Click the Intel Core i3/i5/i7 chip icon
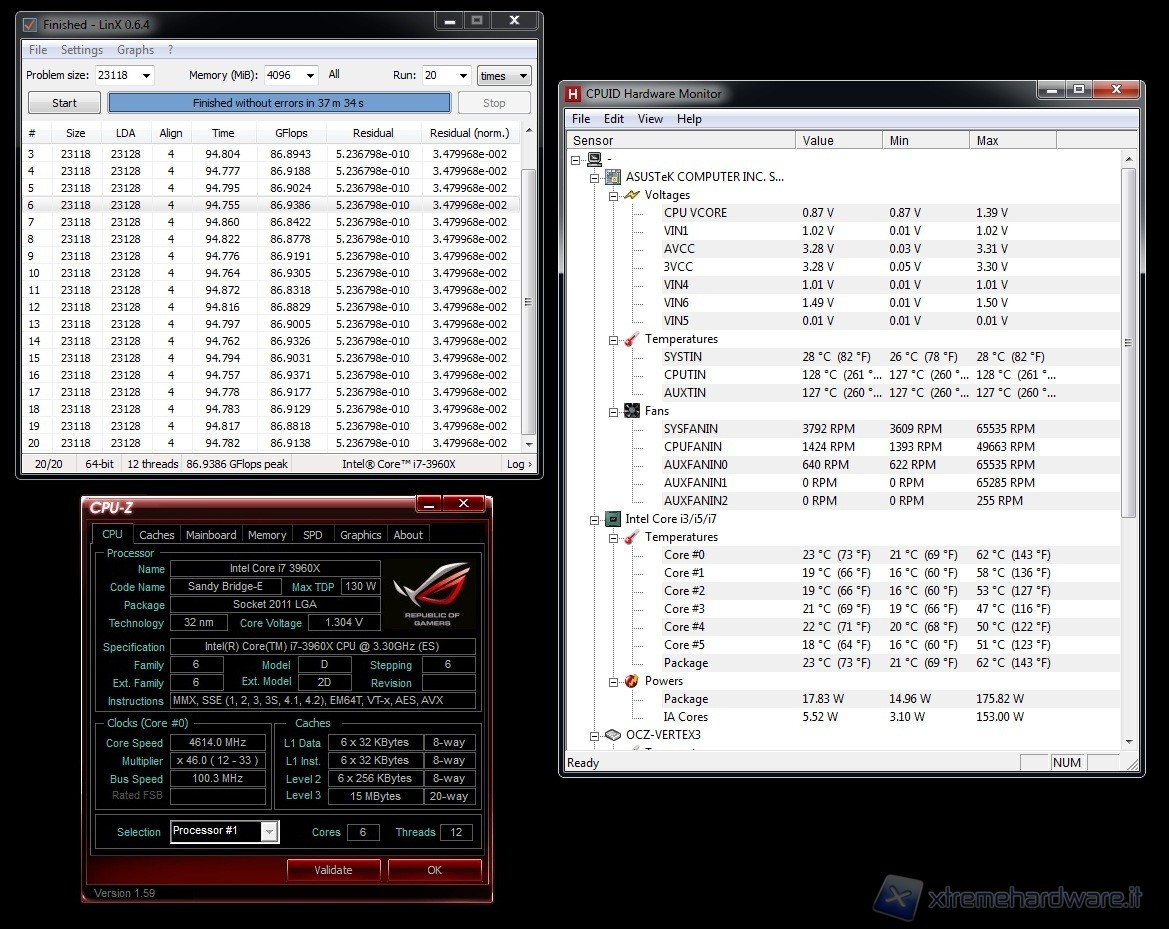The image size is (1169, 929). (x=612, y=519)
